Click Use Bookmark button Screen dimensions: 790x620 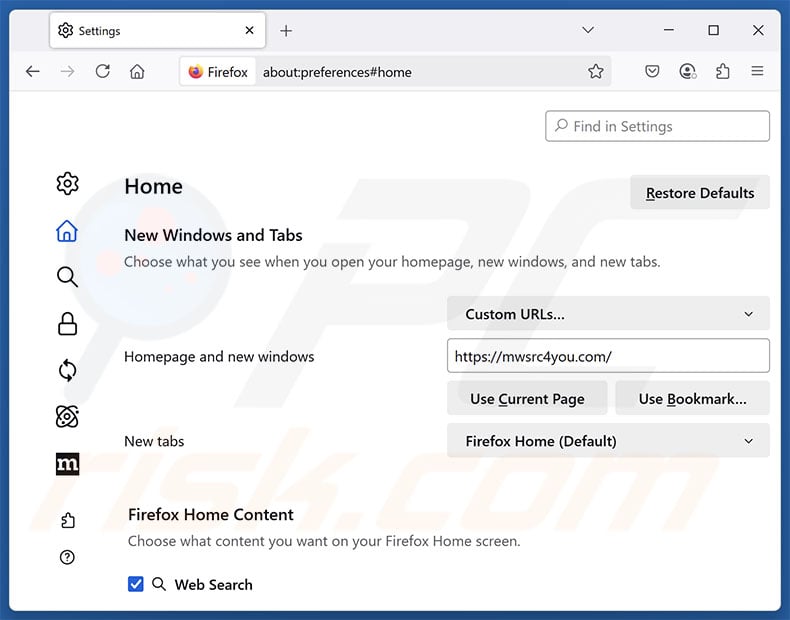click(693, 398)
